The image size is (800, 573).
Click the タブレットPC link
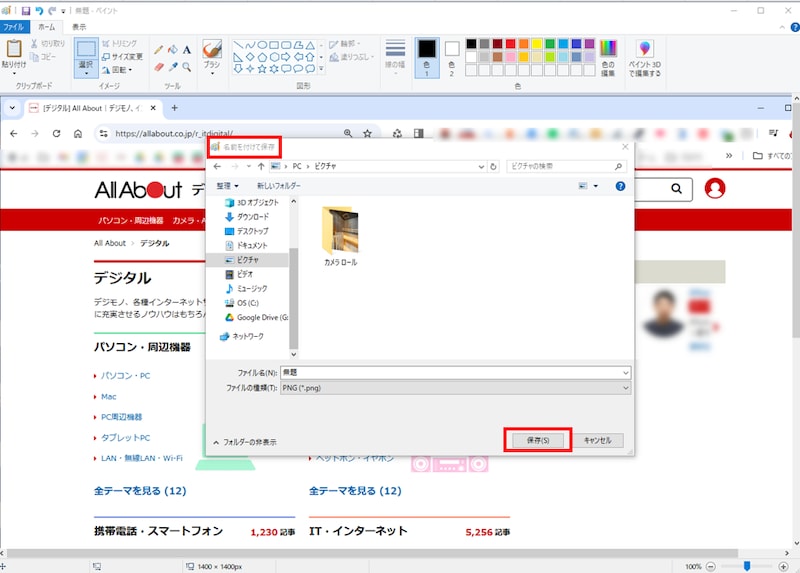pyautogui.click(x=126, y=437)
